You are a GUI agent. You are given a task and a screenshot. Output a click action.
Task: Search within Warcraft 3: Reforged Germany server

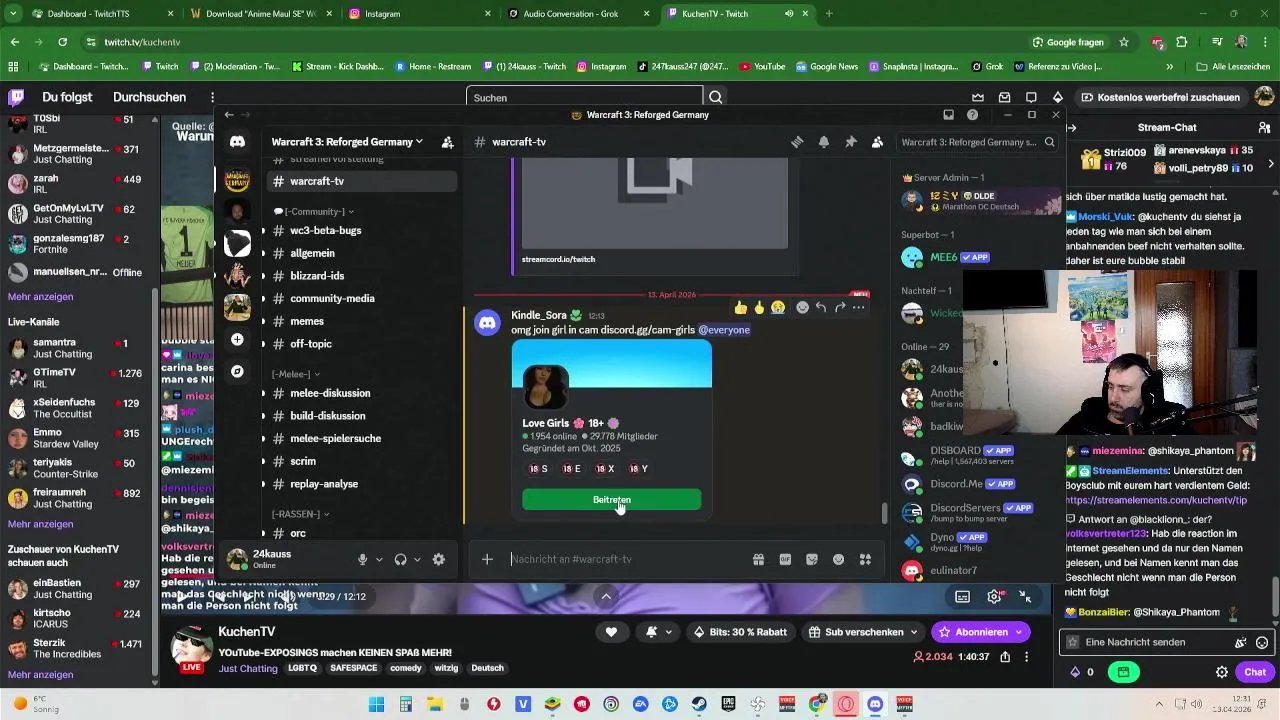coord(977,142)
